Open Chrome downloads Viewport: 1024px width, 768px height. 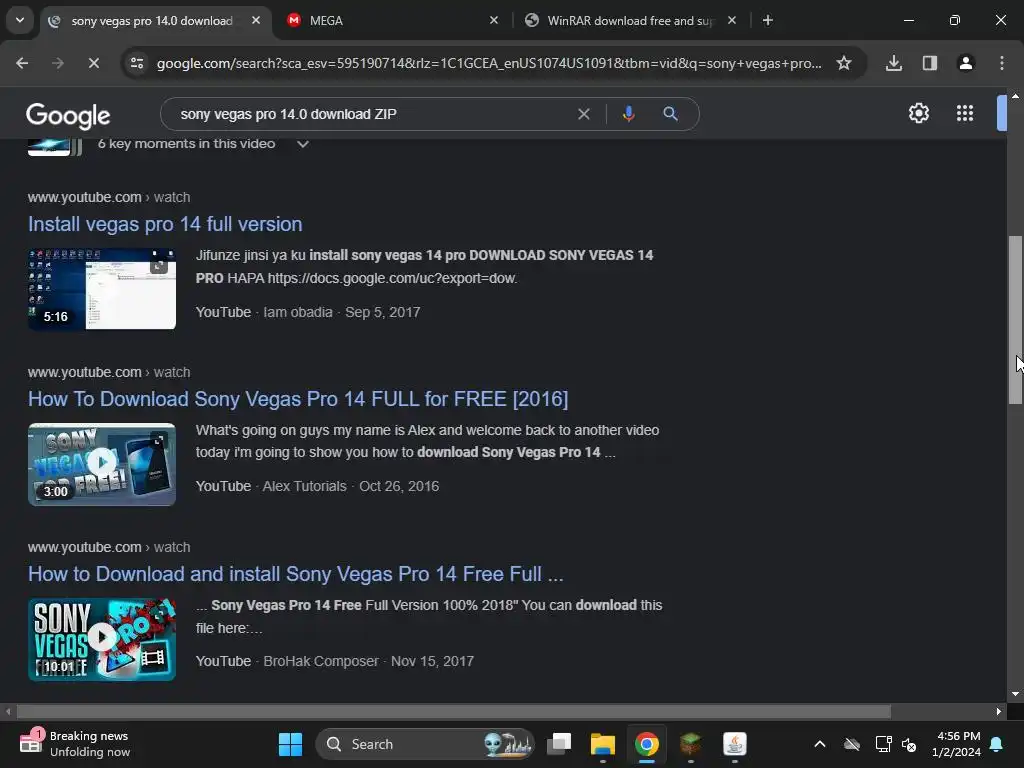894,63
